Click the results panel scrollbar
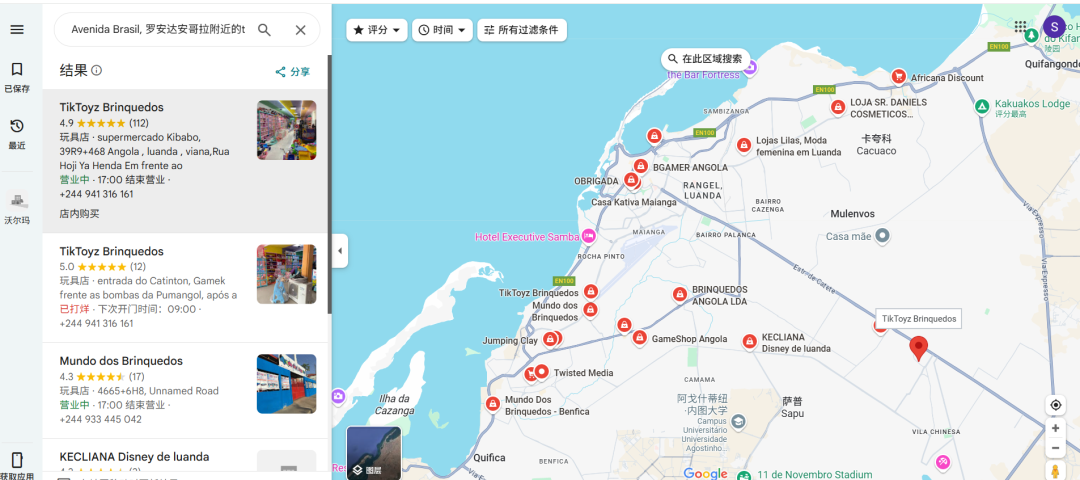The width and height of the screenshot is (1080, 480). [x=329, y=185]
